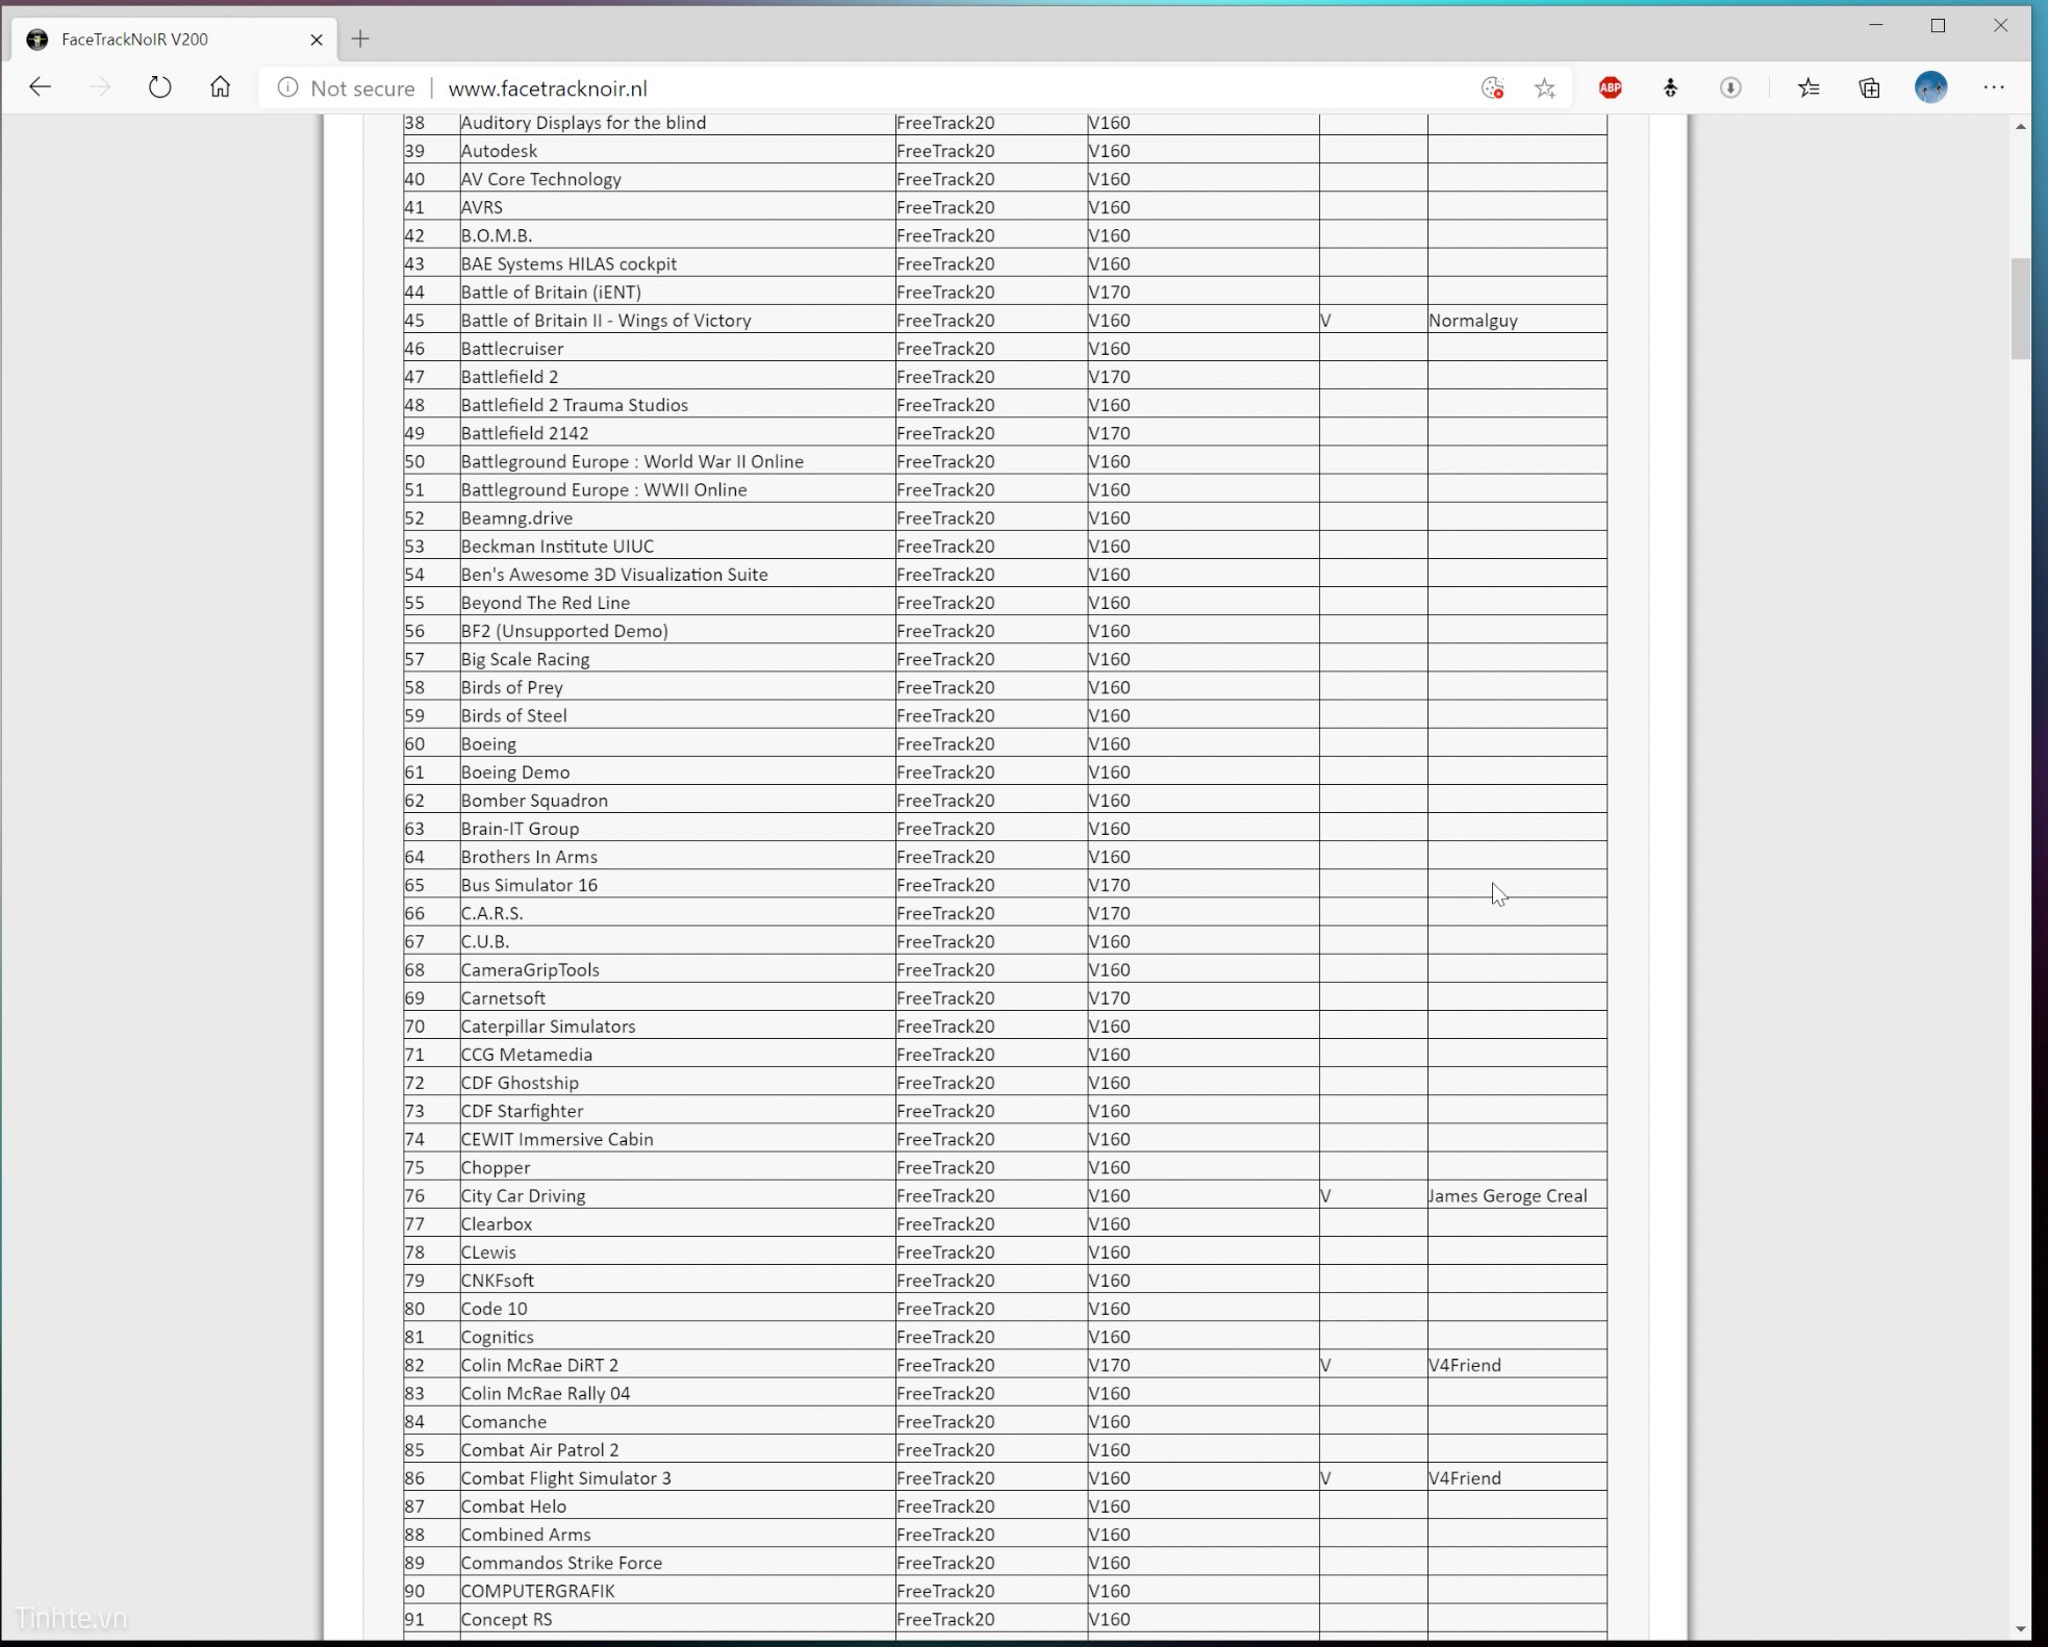This screenshot has width=2048, height=1647.
Task: Click V170 in the Battle of Britain (iENT) row
Action: pos(1109,292)
